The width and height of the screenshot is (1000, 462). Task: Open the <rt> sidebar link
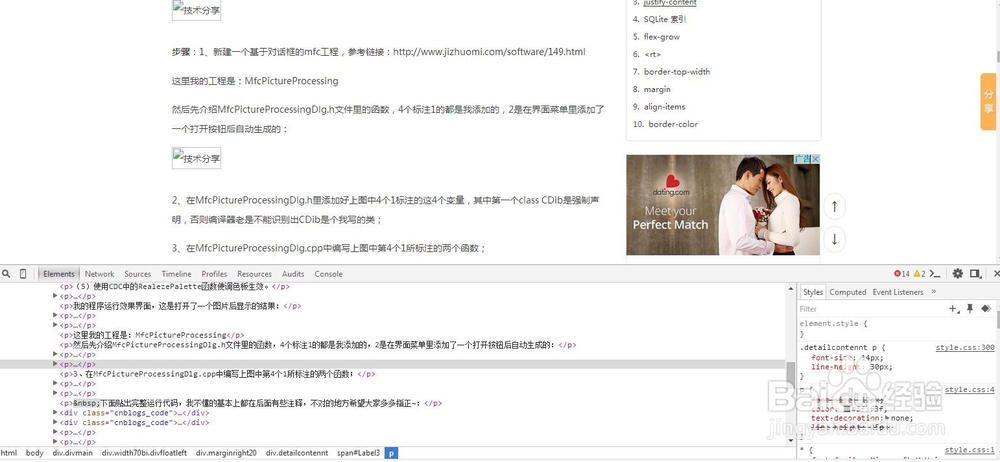click(x=652, y=54)
